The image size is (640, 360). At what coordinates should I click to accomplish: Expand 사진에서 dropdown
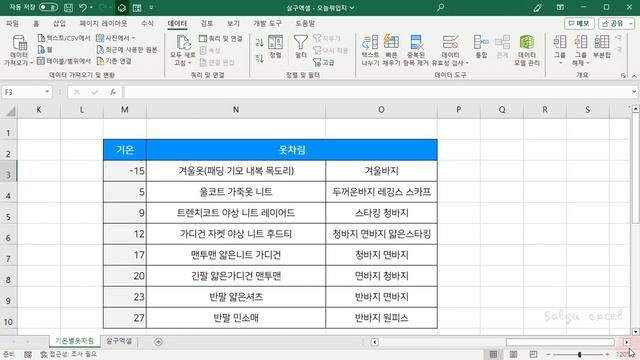[x=133, y=38]
